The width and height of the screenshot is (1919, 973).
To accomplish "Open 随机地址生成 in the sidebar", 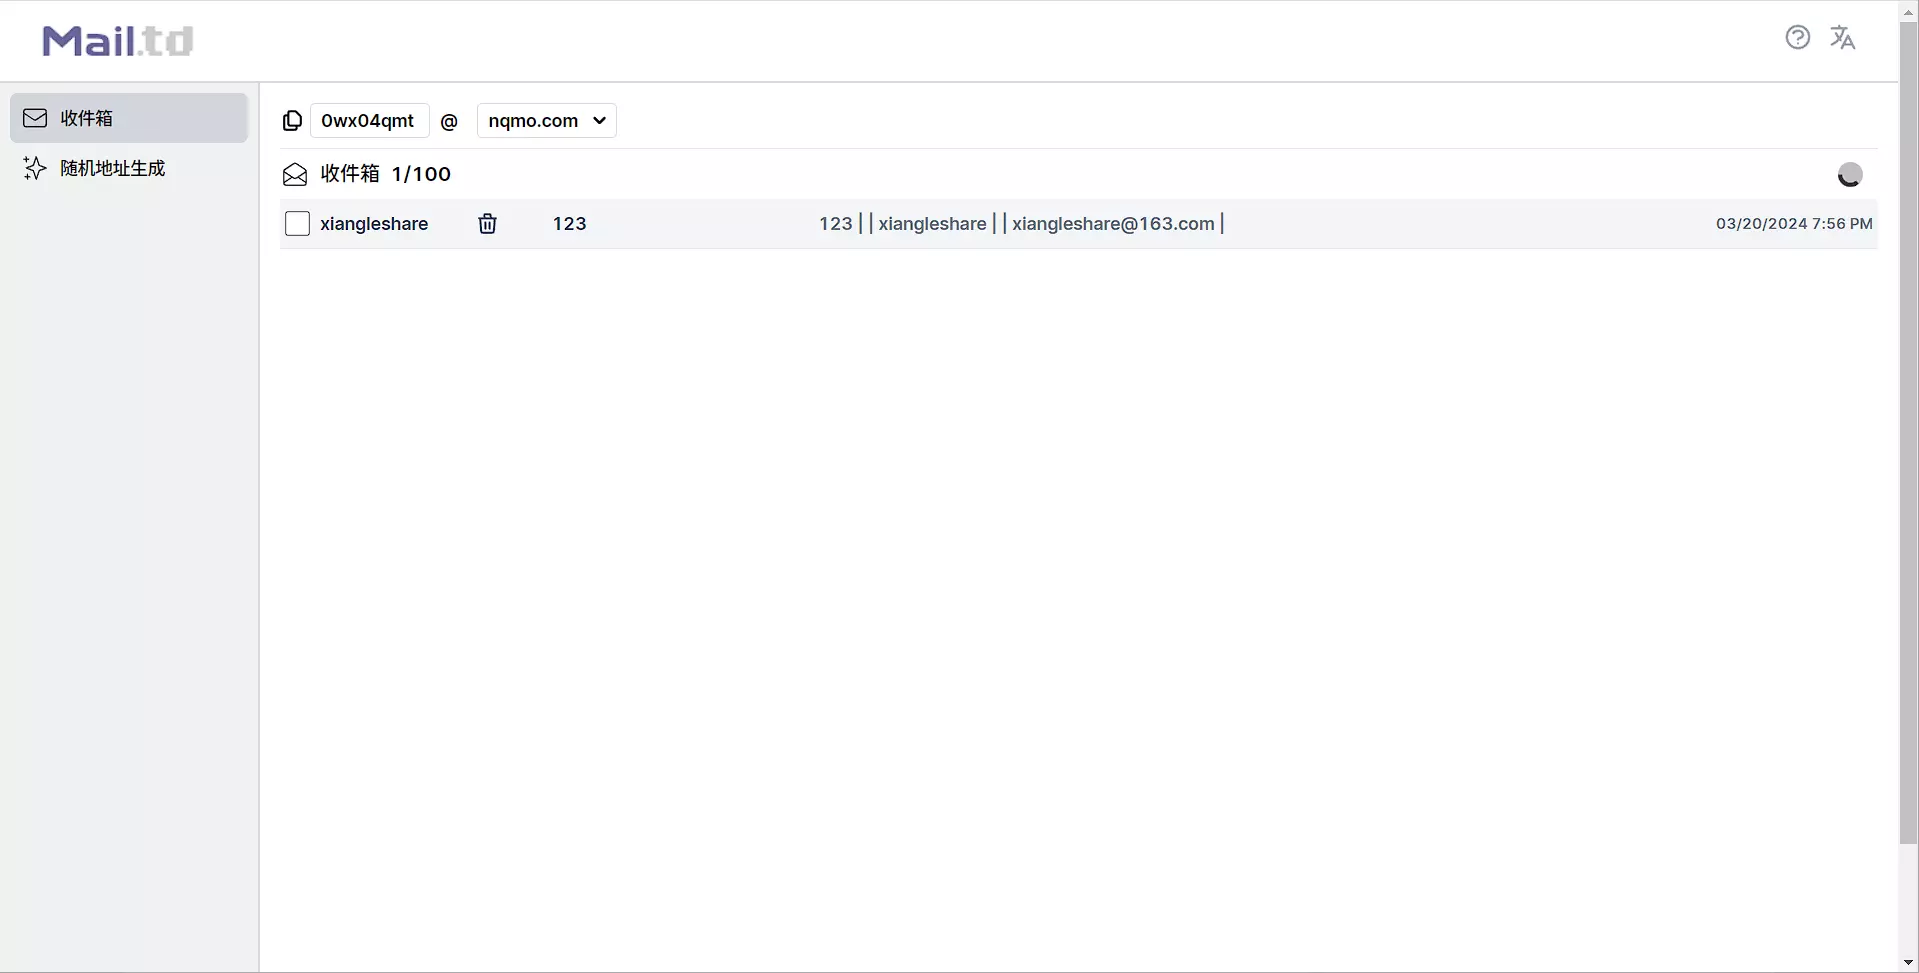I will click(x=112, y=168).
